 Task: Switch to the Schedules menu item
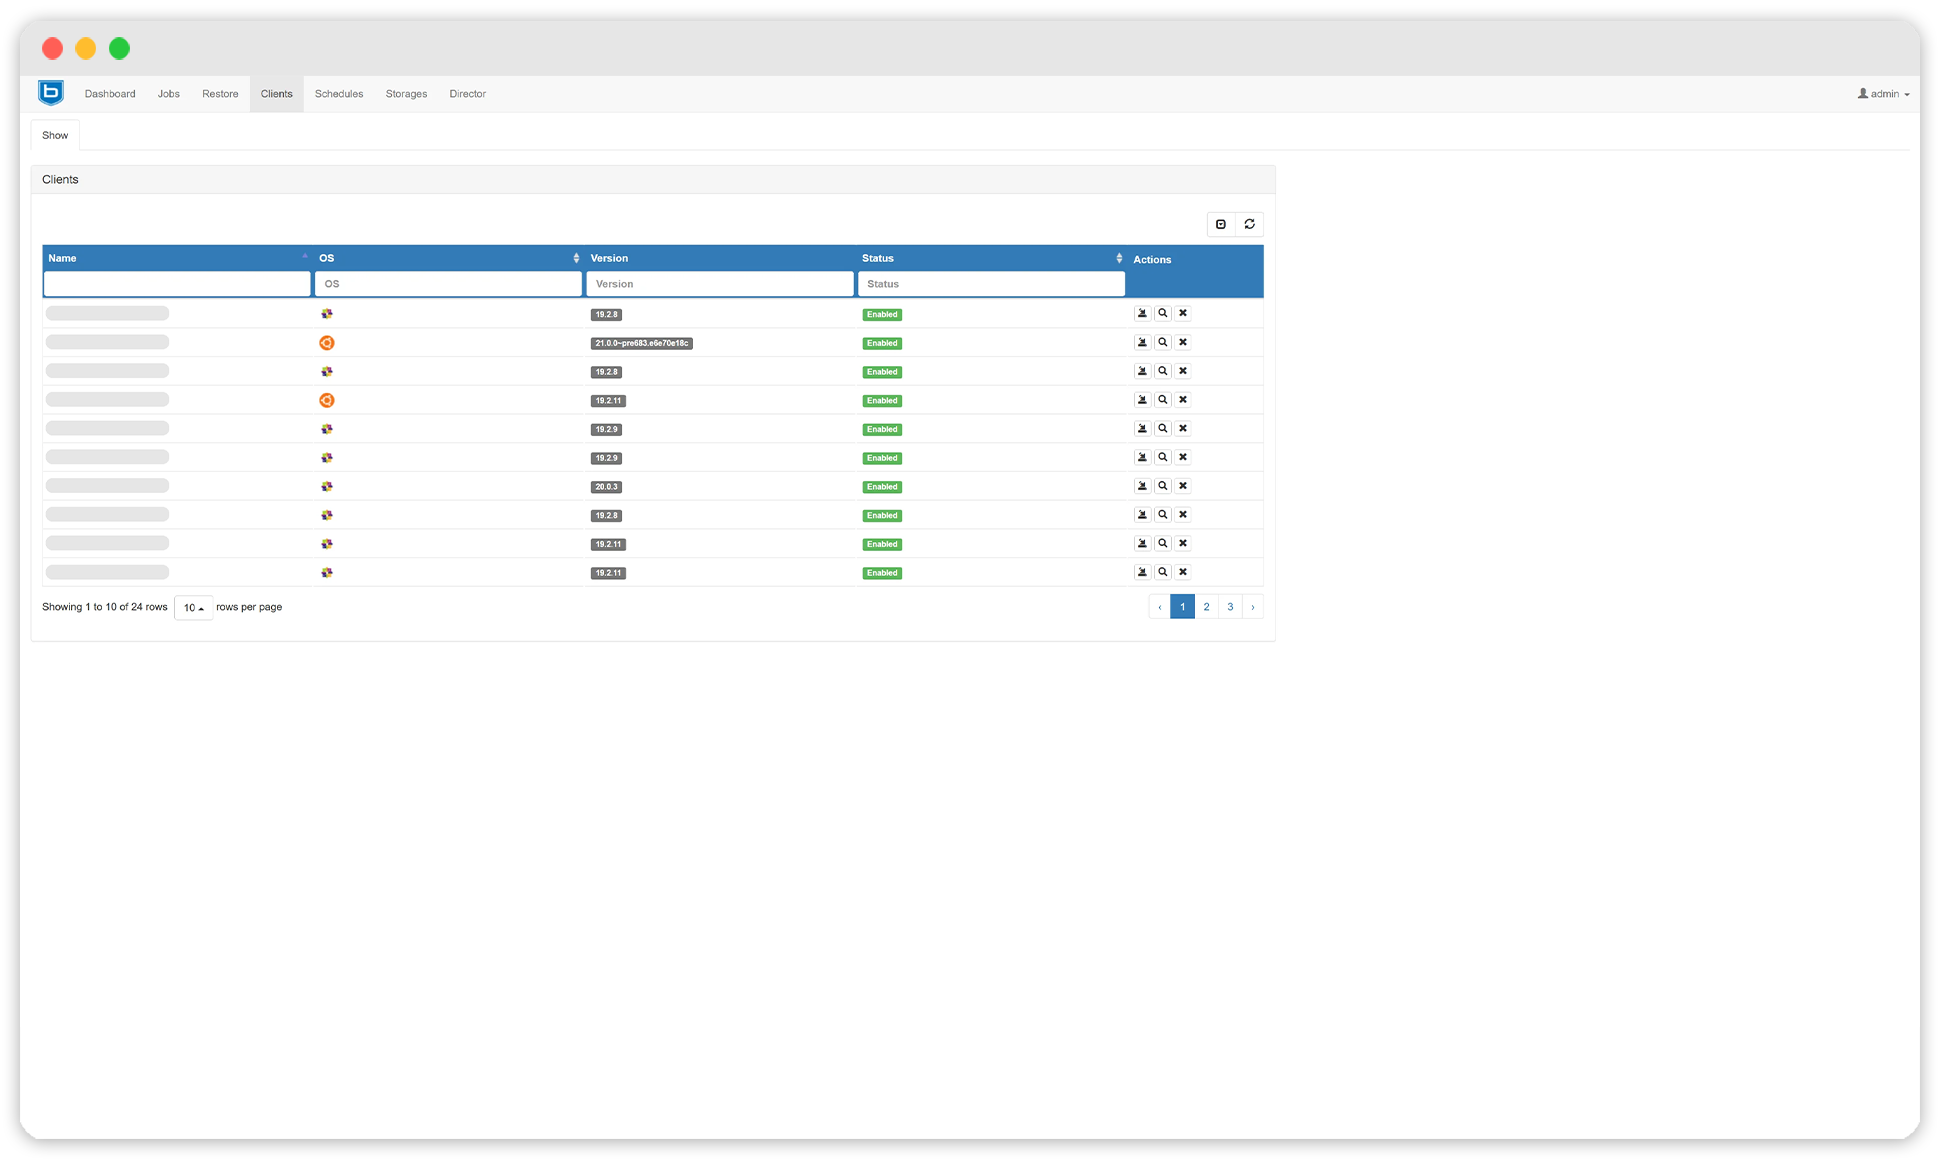tap(338, 93)
